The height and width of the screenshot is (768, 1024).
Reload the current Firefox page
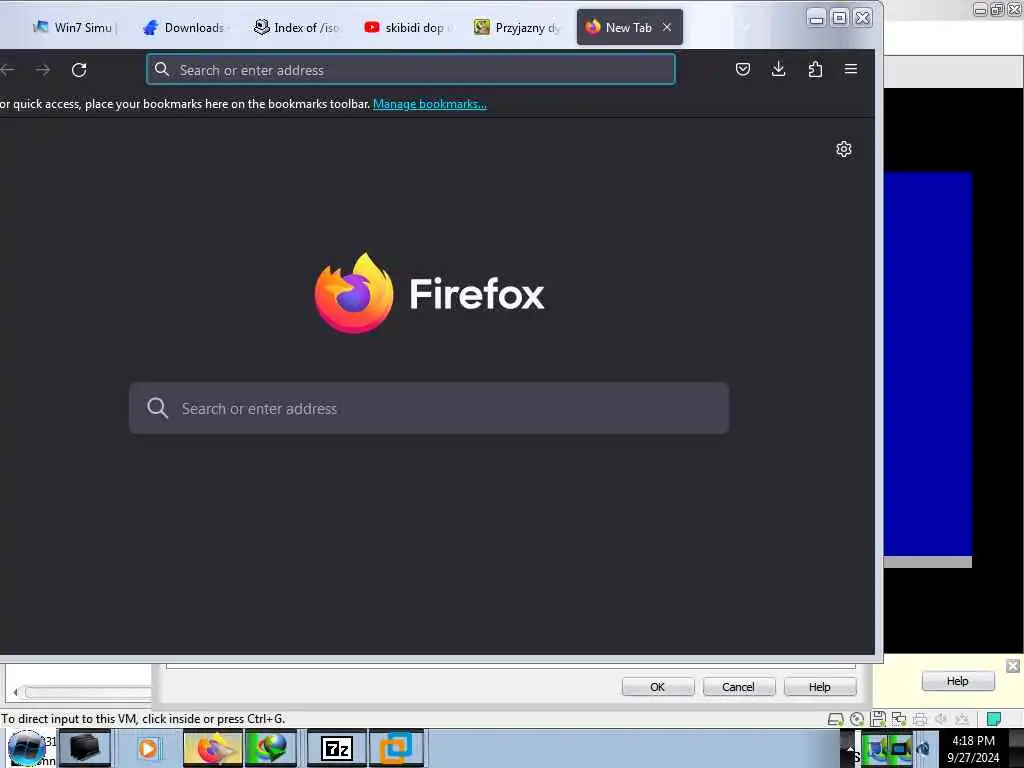point(79,70)
